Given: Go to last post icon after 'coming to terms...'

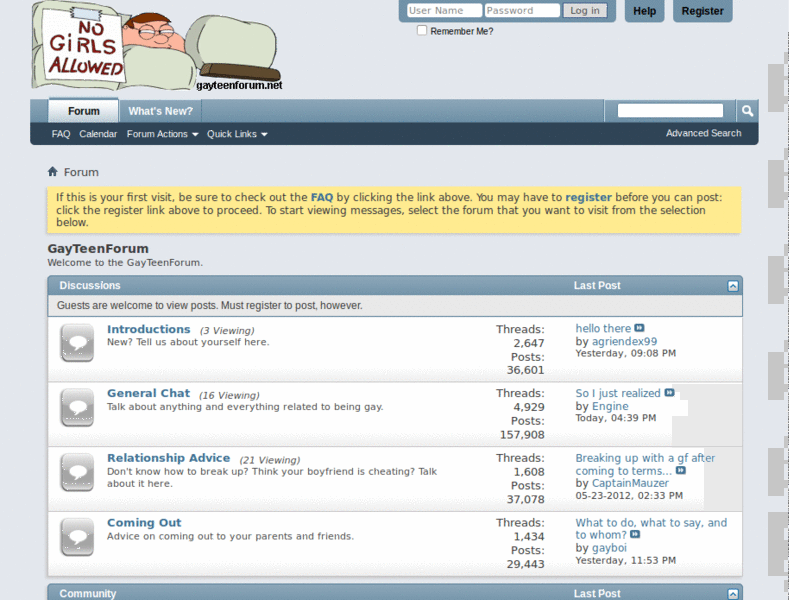Looking at the screenshot, I should coord(681,470).
